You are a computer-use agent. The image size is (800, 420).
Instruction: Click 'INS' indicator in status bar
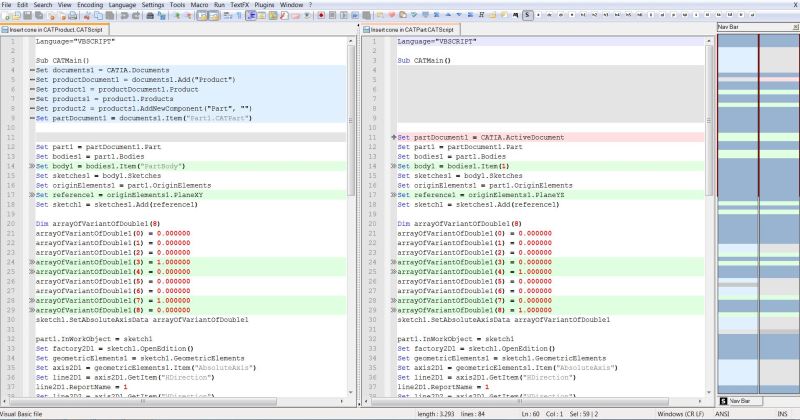click(x=782, y=414)
